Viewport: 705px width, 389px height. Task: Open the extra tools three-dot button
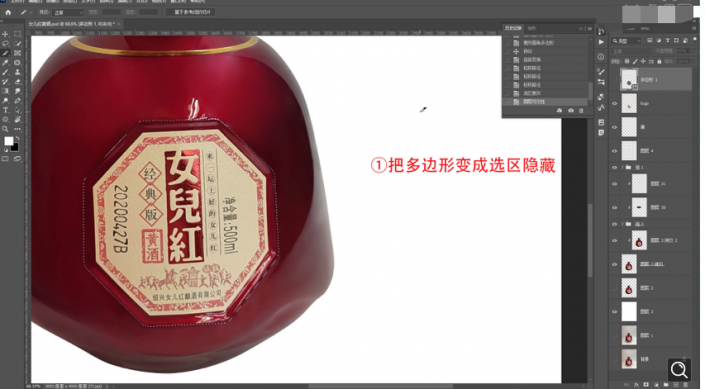point(18,129)
